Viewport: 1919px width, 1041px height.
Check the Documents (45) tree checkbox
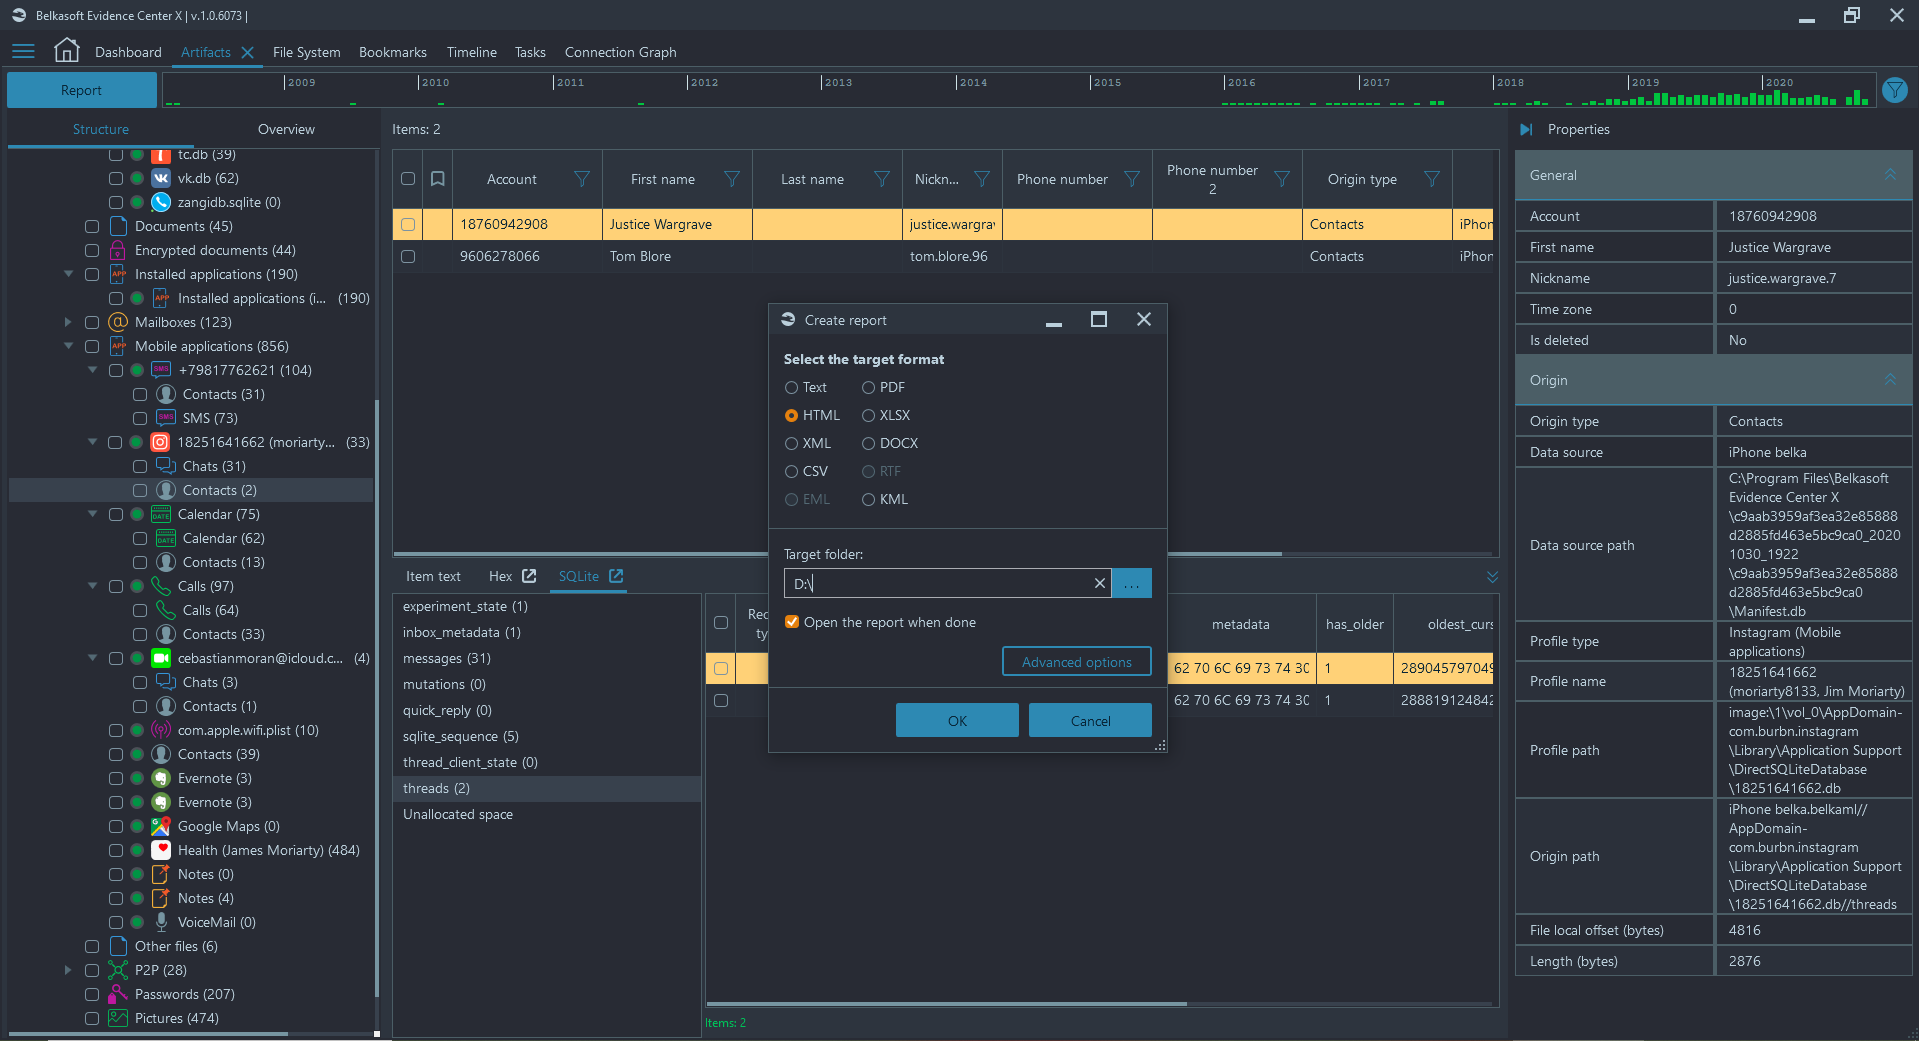point(92,226)
